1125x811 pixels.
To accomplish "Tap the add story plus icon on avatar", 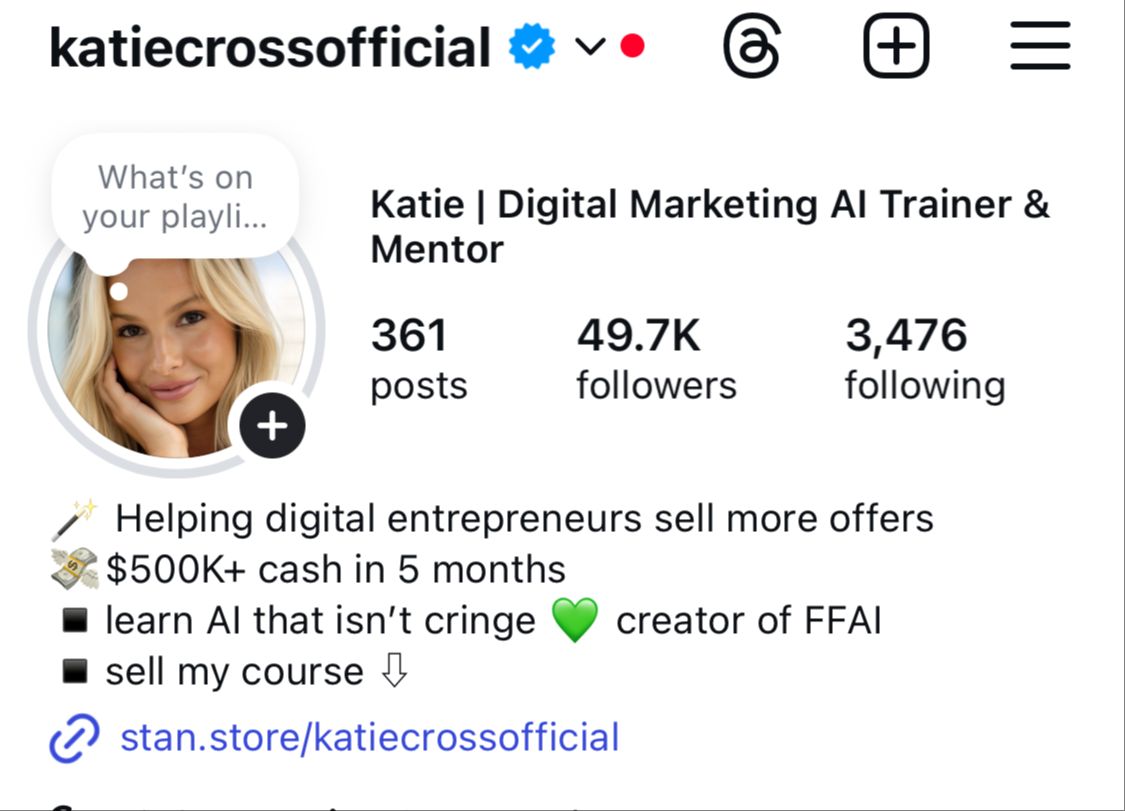I will click(x=272, y=427).
